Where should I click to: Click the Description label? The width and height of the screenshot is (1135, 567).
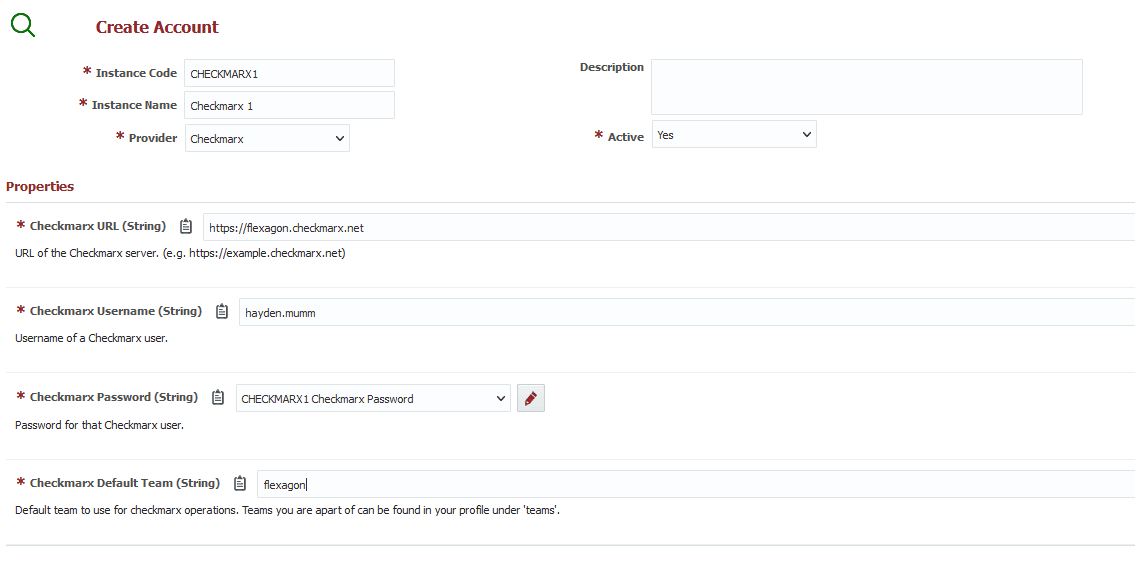(612, 67)
